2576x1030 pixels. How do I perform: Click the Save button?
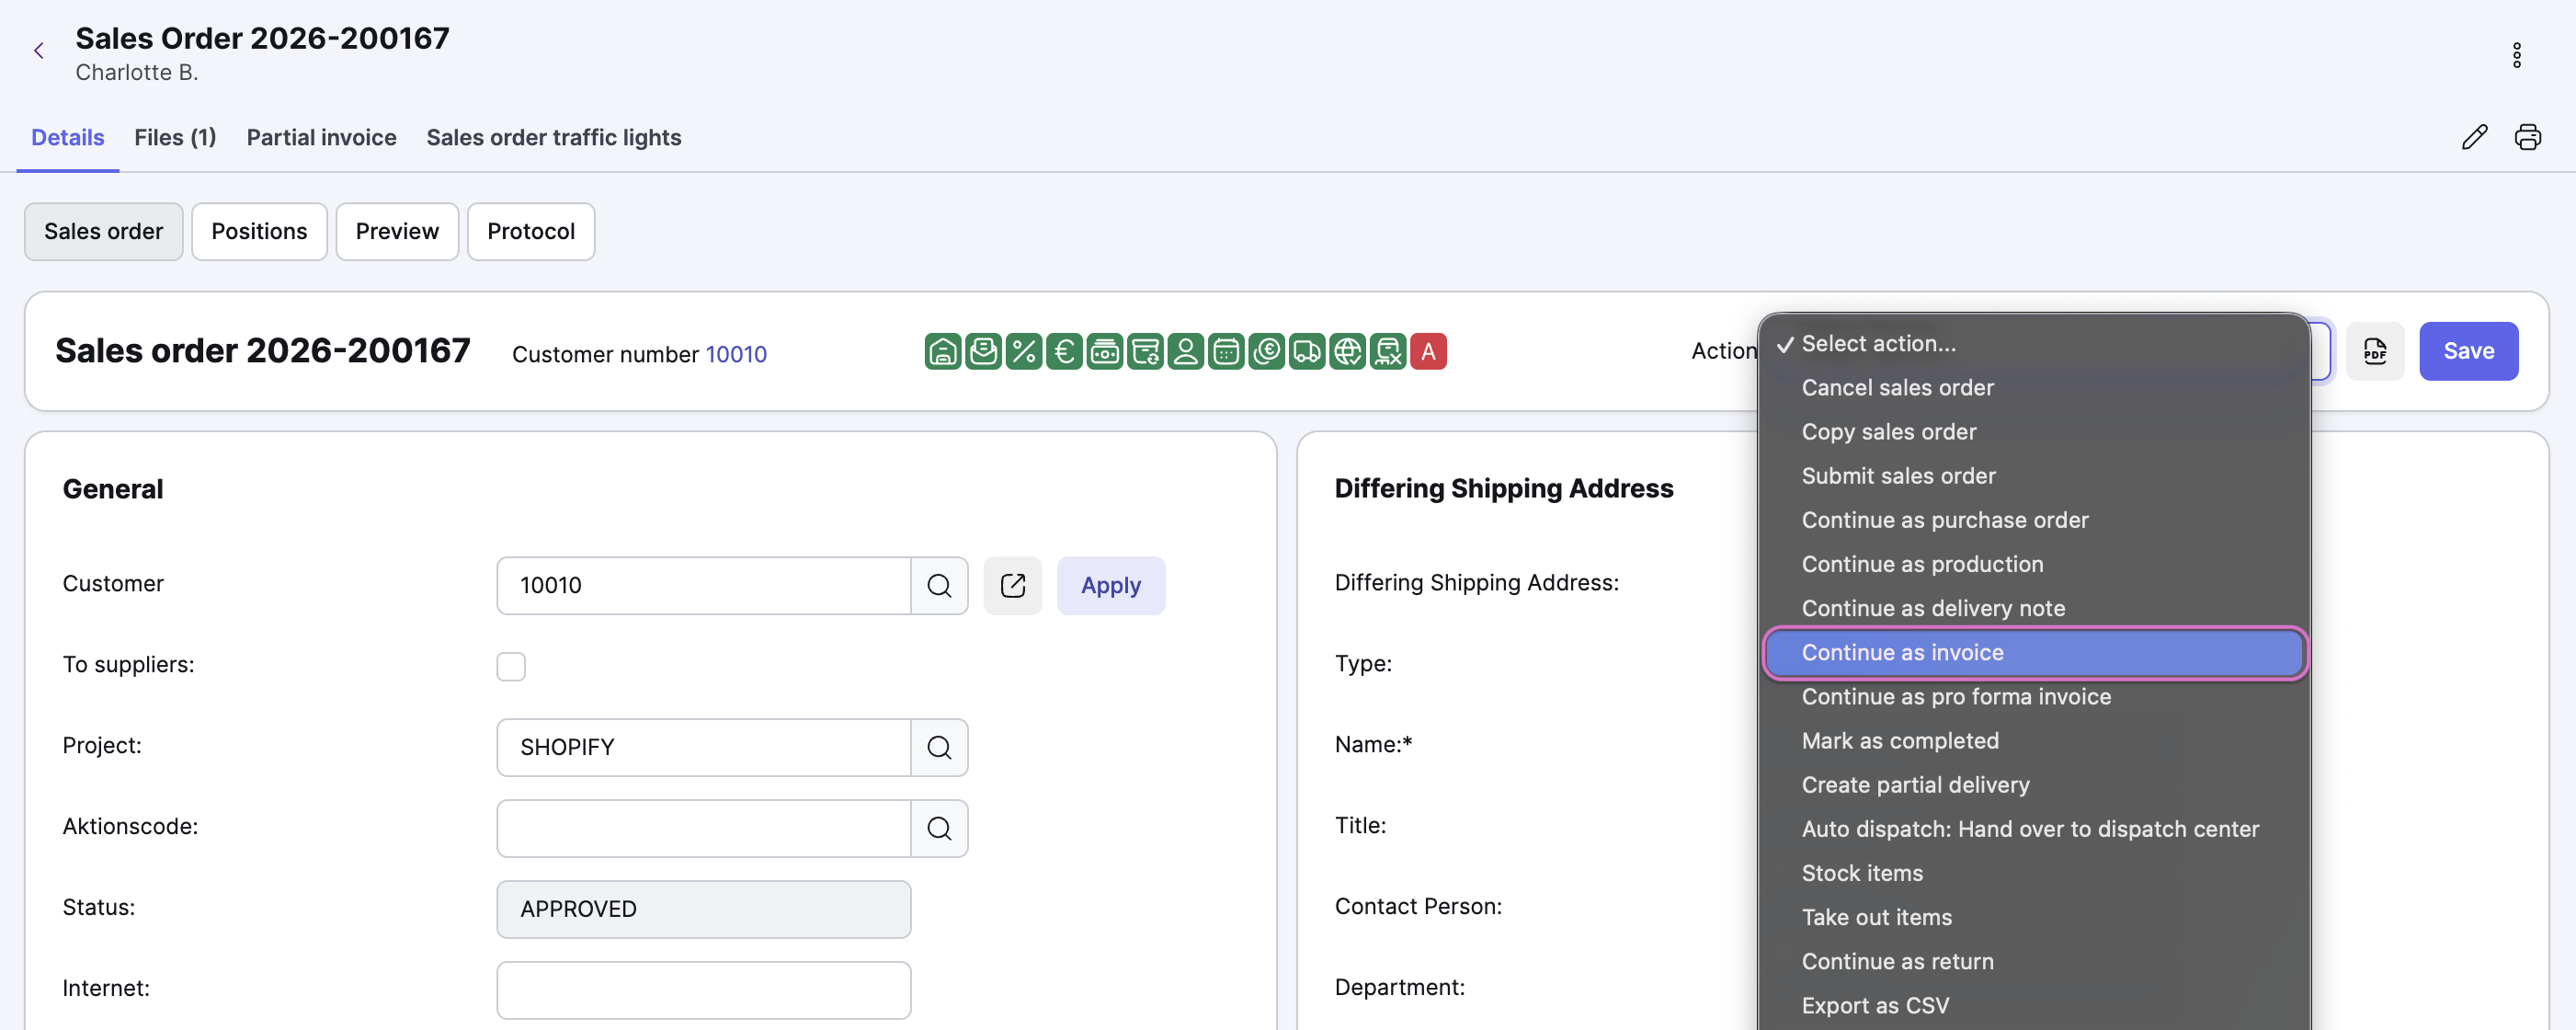click(x=2468, y=351)
